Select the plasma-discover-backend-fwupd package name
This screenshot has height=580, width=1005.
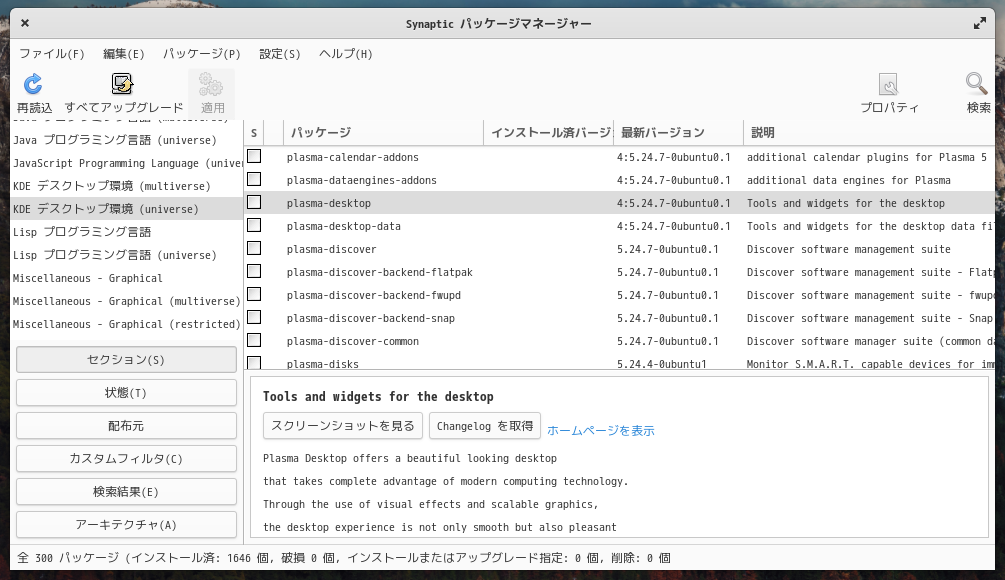click(x=374, y=295)
